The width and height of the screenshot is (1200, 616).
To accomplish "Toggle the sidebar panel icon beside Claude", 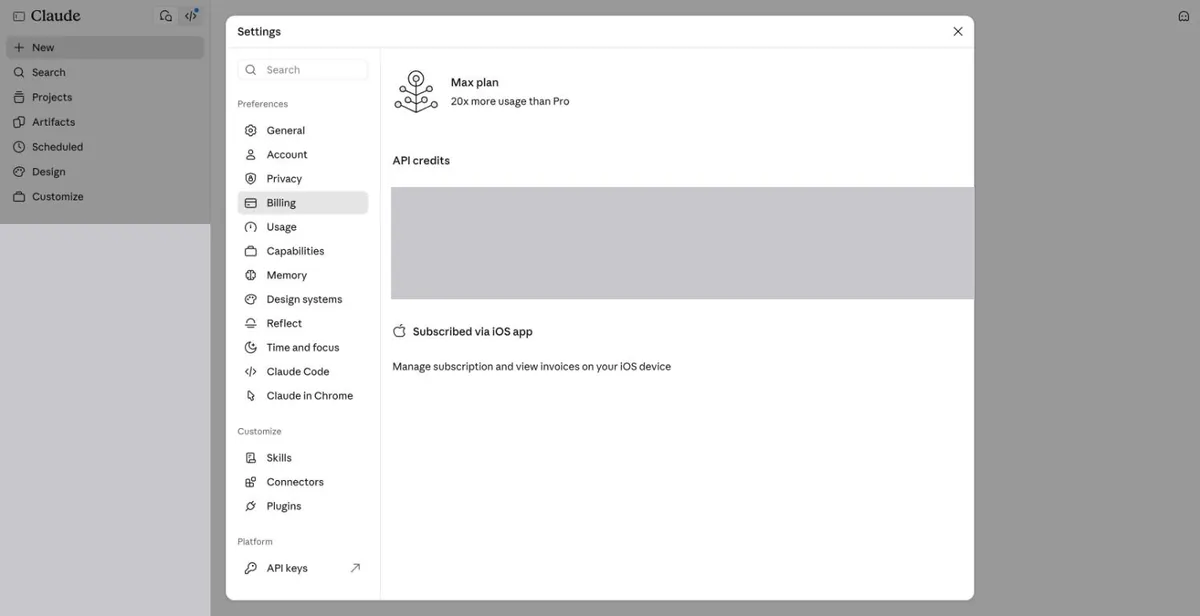I will [19, 16].
